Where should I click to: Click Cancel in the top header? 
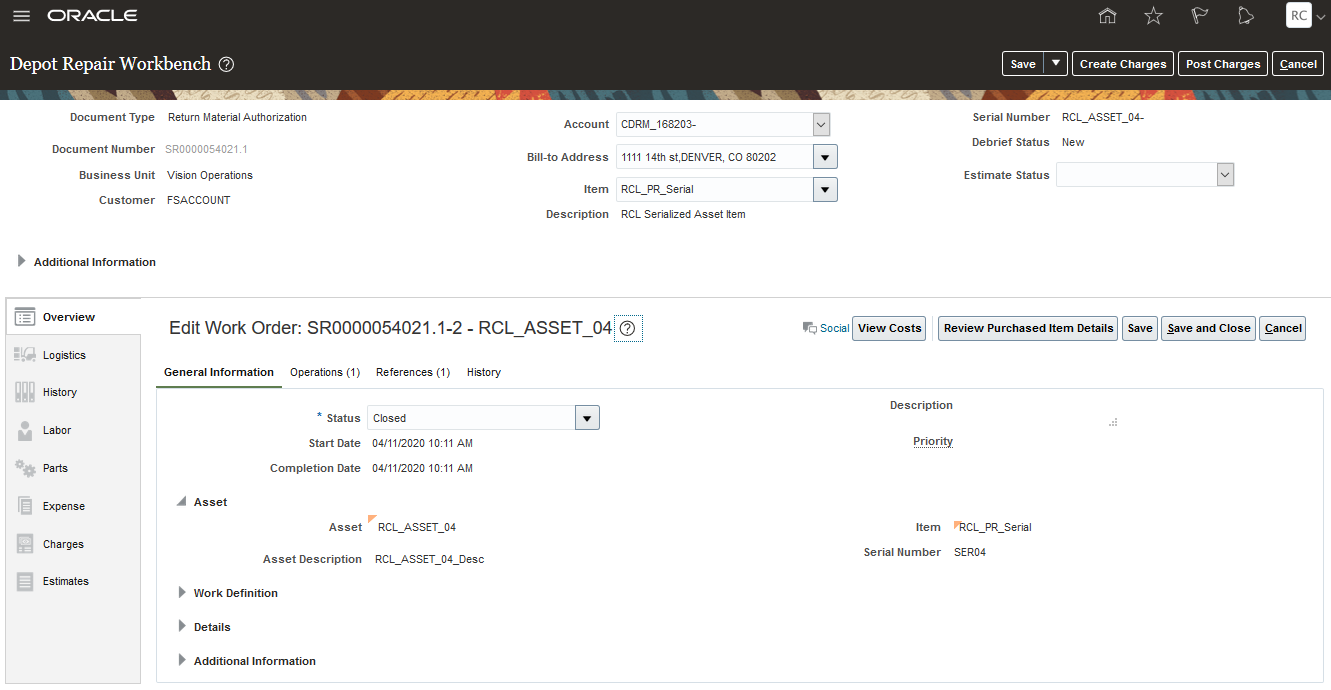(x=1298, y=64)
